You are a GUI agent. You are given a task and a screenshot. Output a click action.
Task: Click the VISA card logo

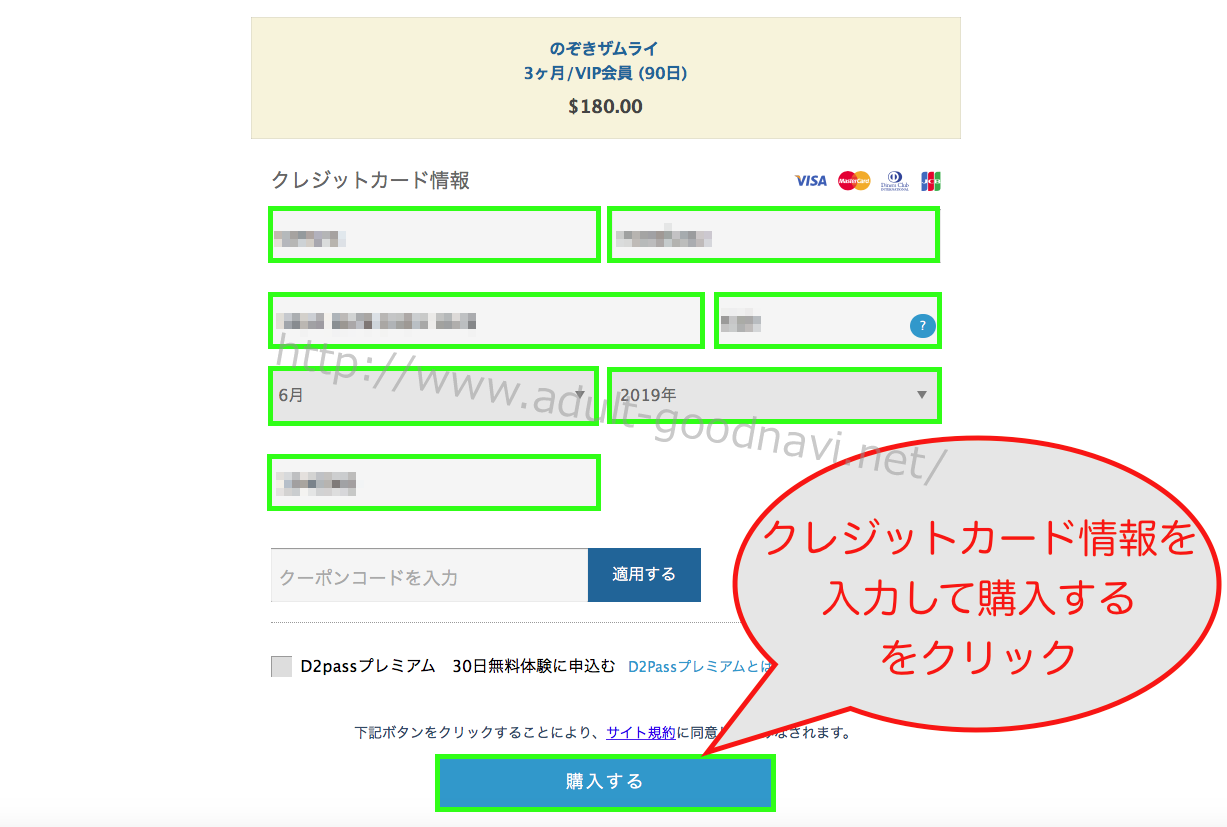tap(810, 181)
